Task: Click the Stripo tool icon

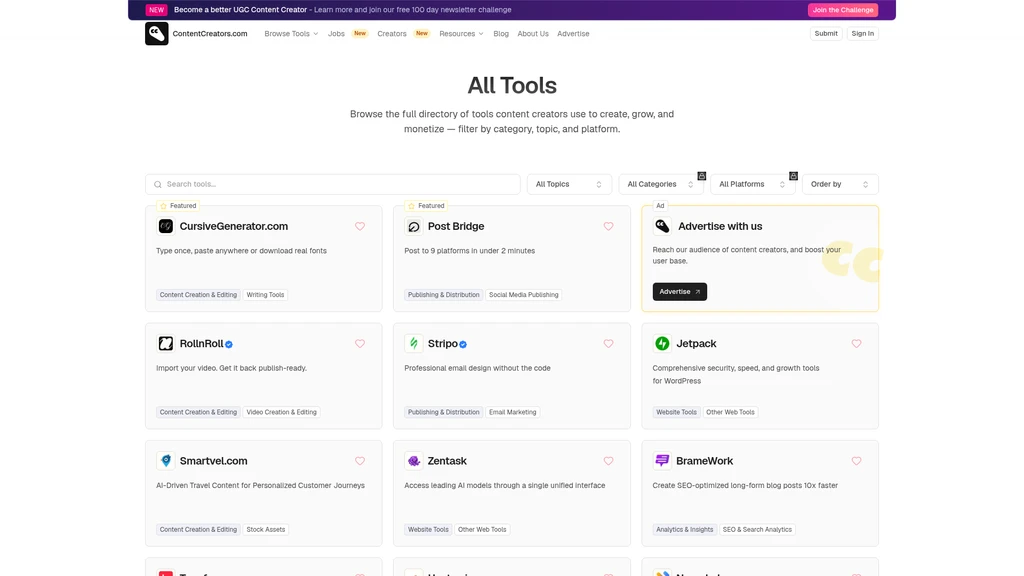Action: click(413, 344)
